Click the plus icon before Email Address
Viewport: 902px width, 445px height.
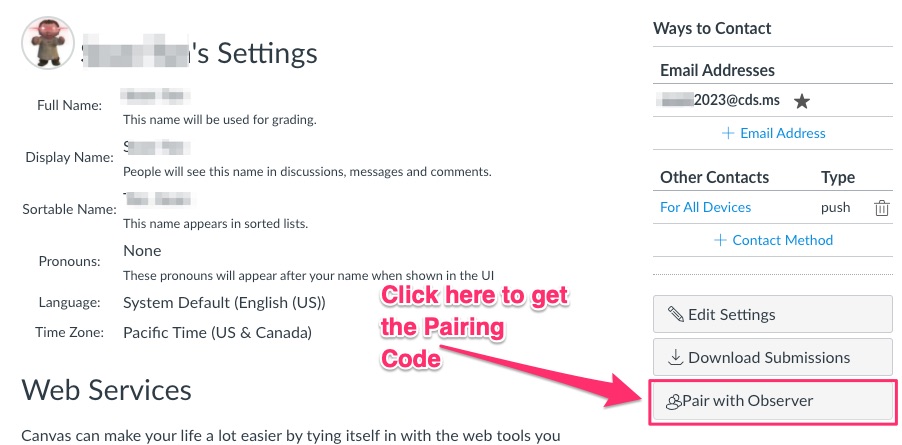pyautogui.click(x=728, y=133)
